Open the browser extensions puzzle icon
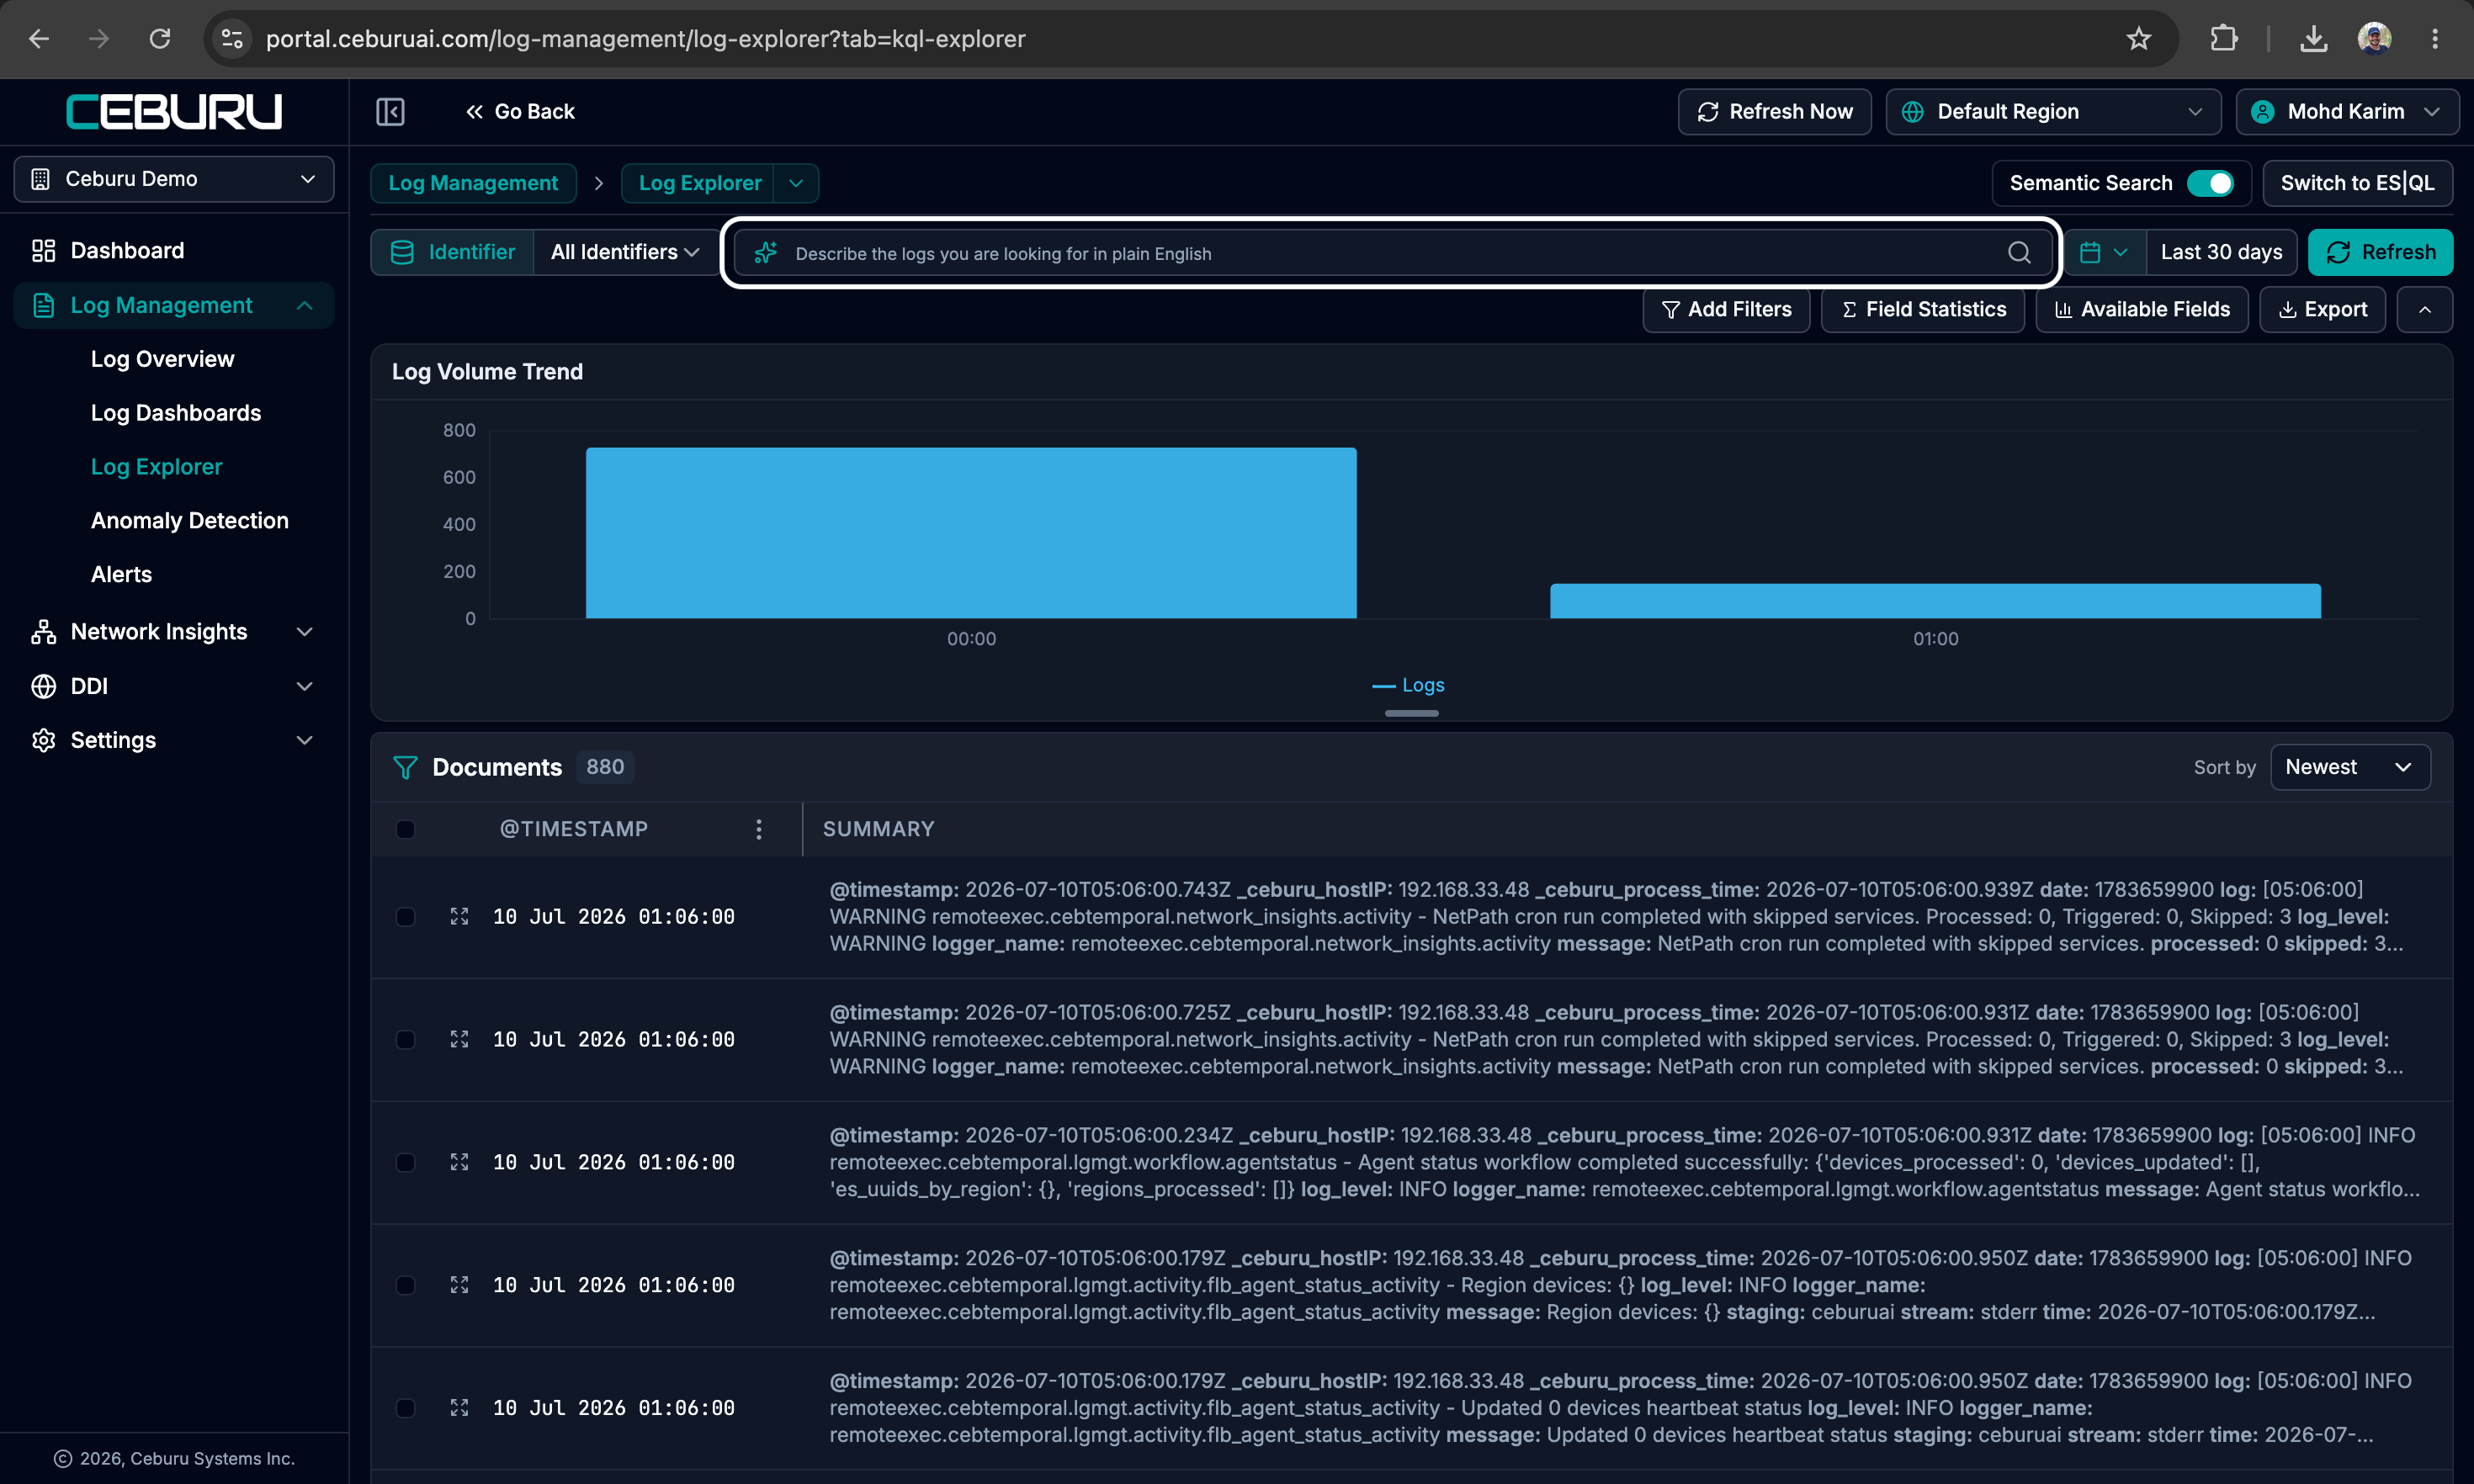2474x1484 pixels. 2224,38
